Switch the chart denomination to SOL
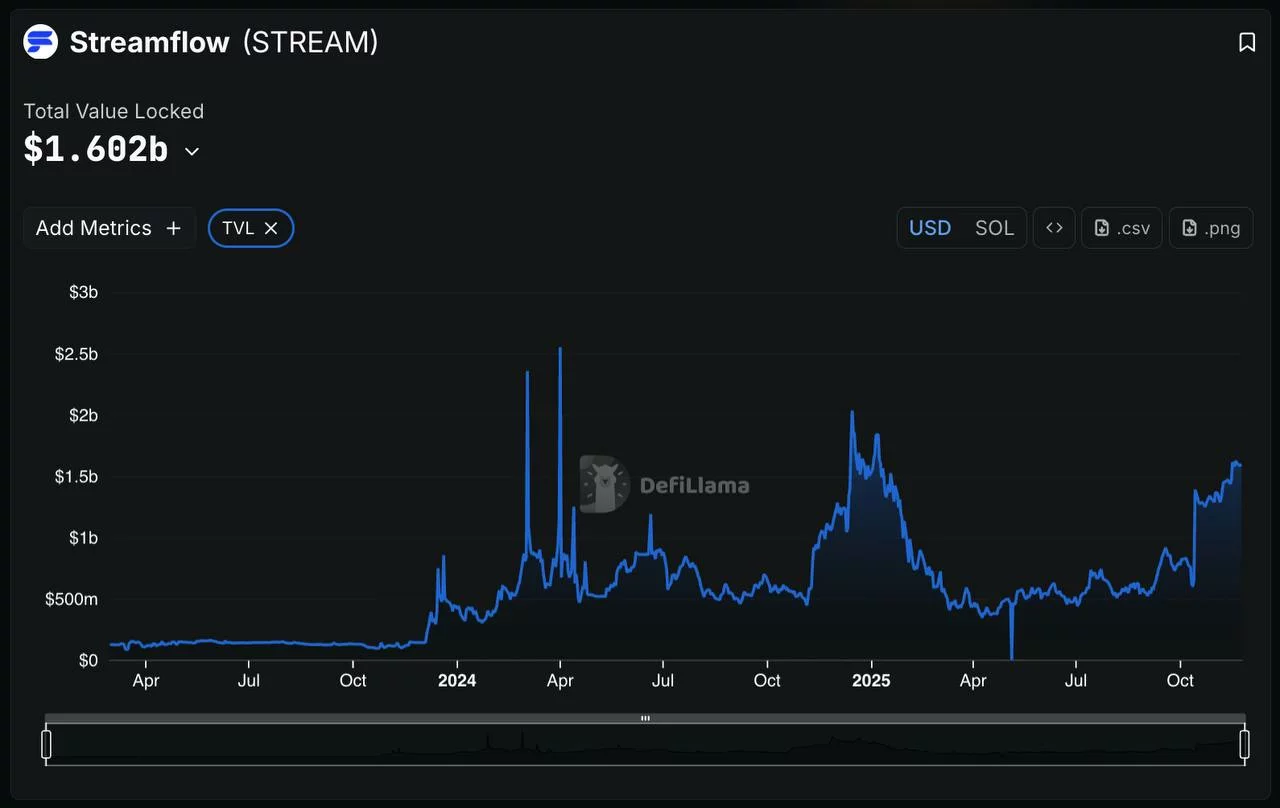Image resolution: width=1280 pixels, height=808 pixels. (994, 228)
